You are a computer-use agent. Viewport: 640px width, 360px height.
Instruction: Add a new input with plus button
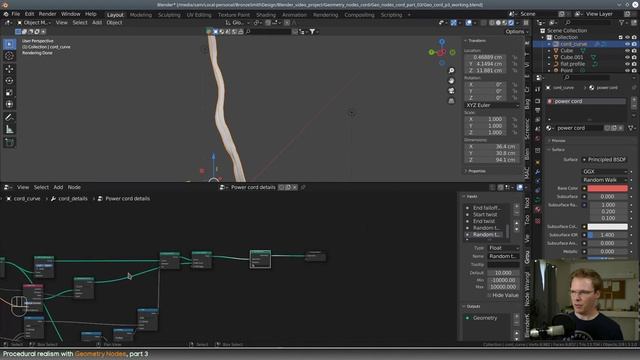(x=517, y=207)
